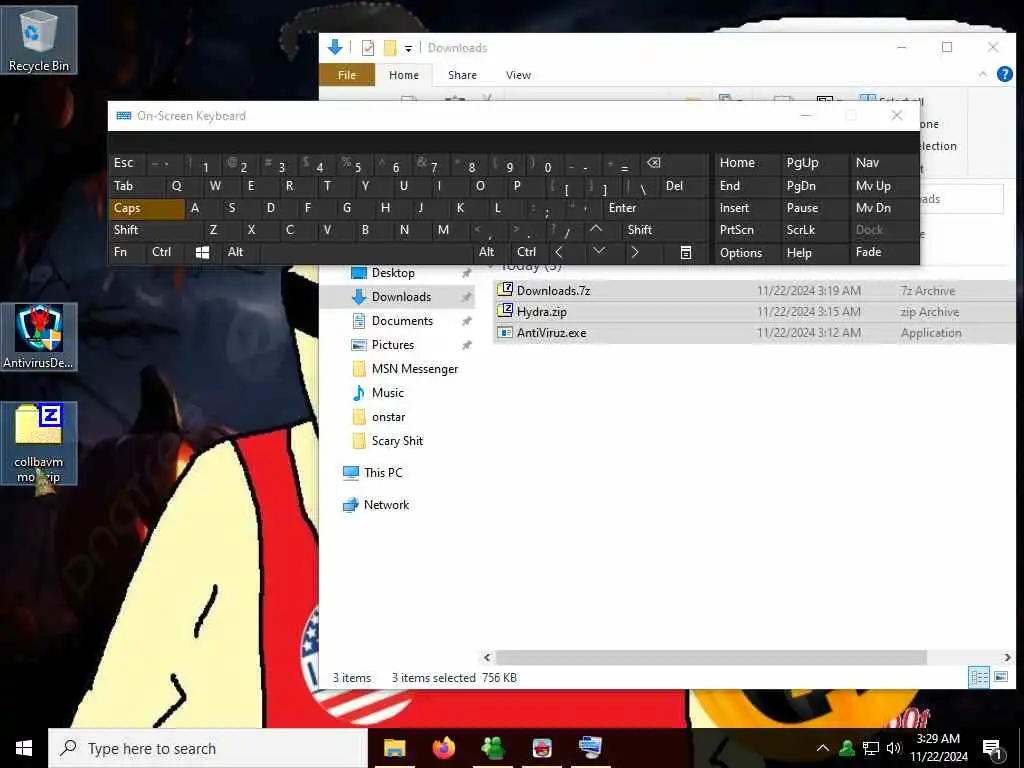Select the AntiViruz.exe file
The width and height of the screenshot is (1024, 768).
click(754, 333)
